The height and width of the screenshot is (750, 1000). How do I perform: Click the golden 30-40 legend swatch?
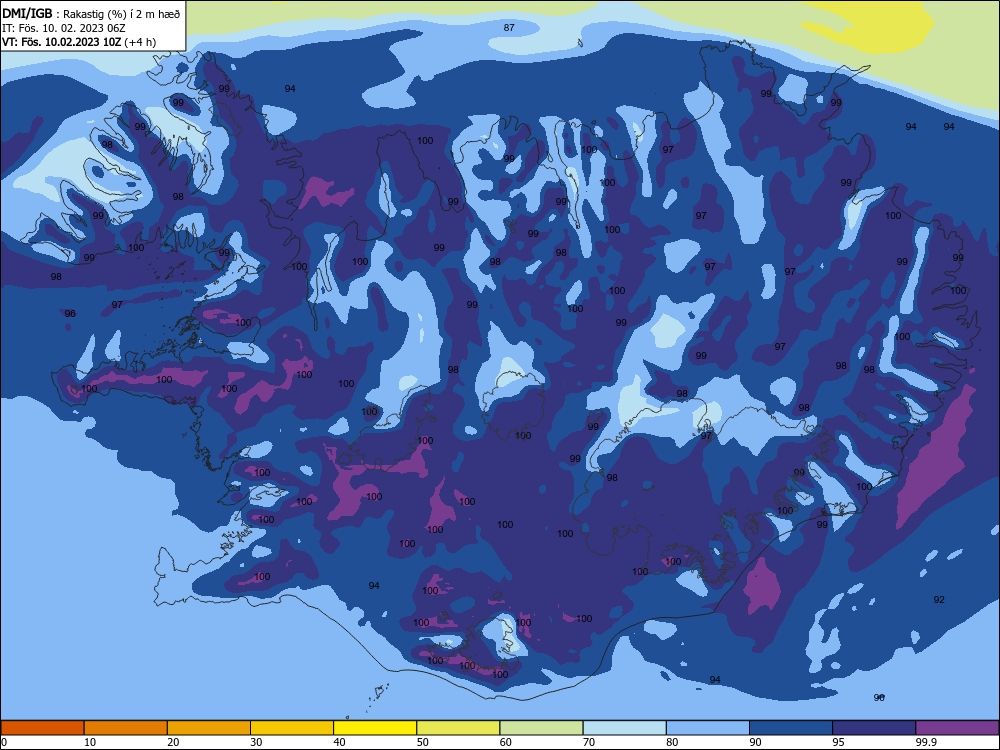[292, 728]
